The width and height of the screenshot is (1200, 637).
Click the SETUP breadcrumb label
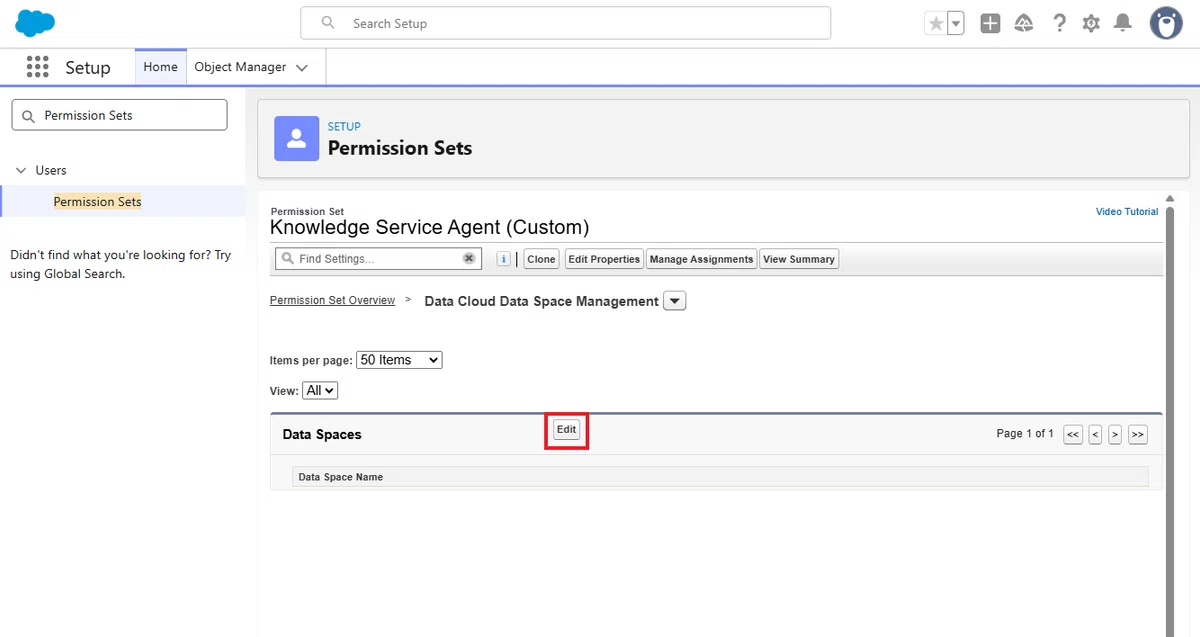point(344,127)
